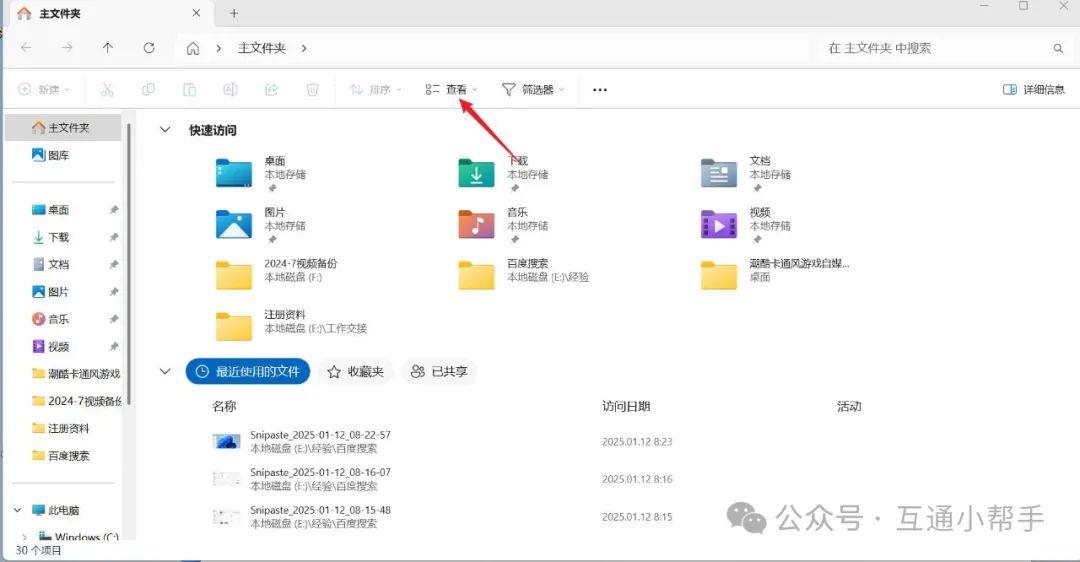Sort by the 访问日期 column header
Viewport: 1080px width, 562px height.
[625, 406]
